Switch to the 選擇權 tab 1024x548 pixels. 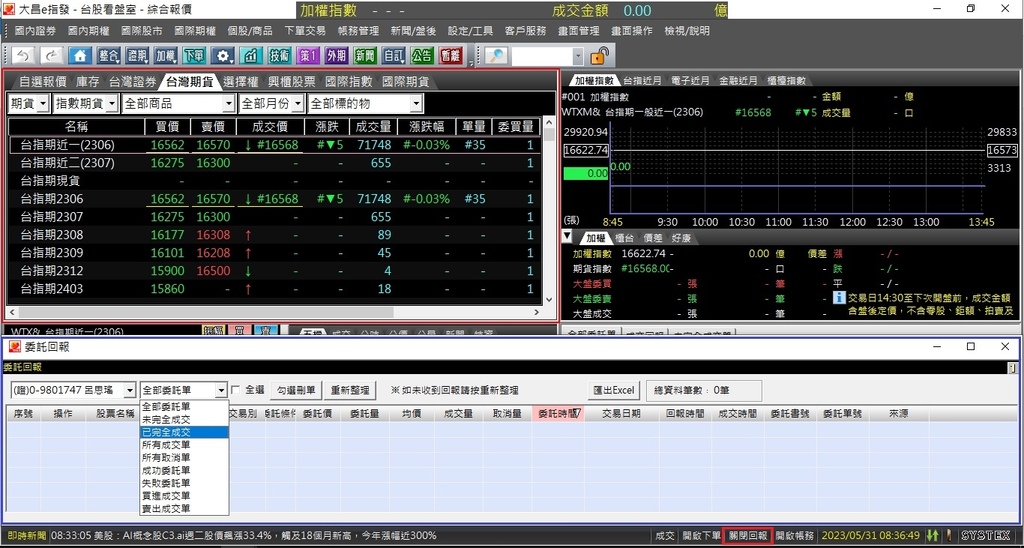tap(240, 82)
